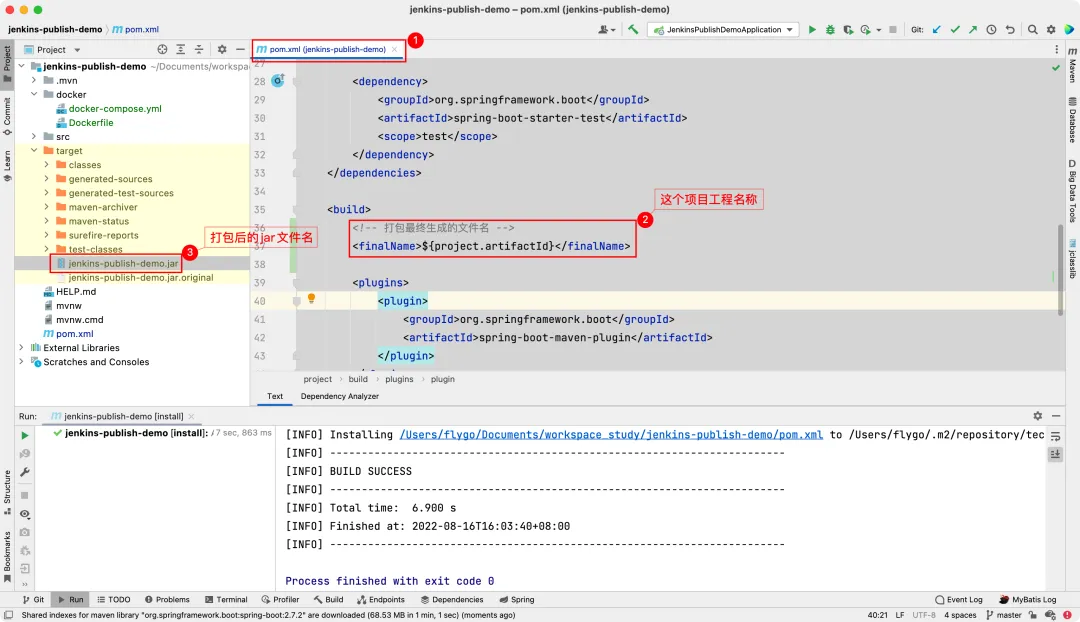This screenshot has width=1080, height=622.
Task: Click the Git Push green arrow
Action: tap(973, 30)
